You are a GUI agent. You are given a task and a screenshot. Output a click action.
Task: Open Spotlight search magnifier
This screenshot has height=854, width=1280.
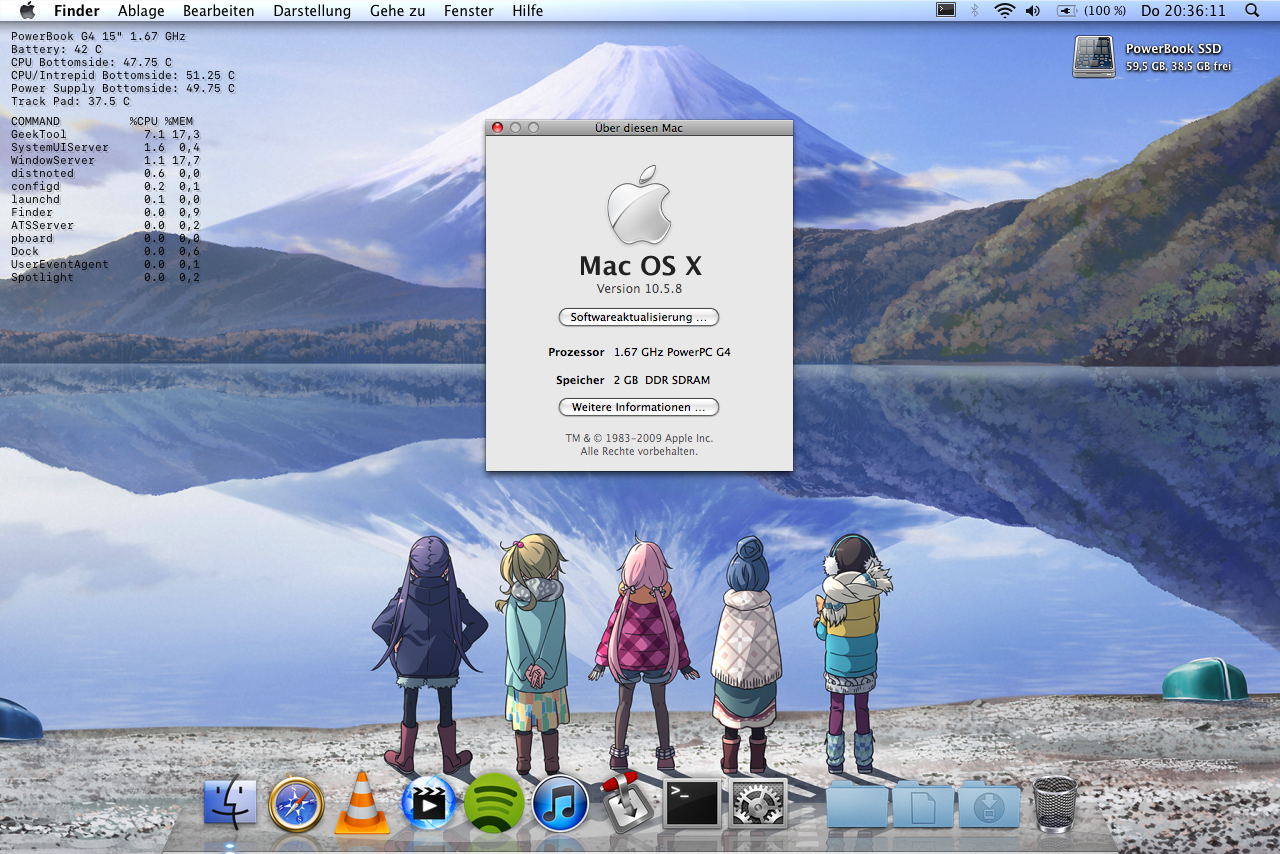point(1252,11)
